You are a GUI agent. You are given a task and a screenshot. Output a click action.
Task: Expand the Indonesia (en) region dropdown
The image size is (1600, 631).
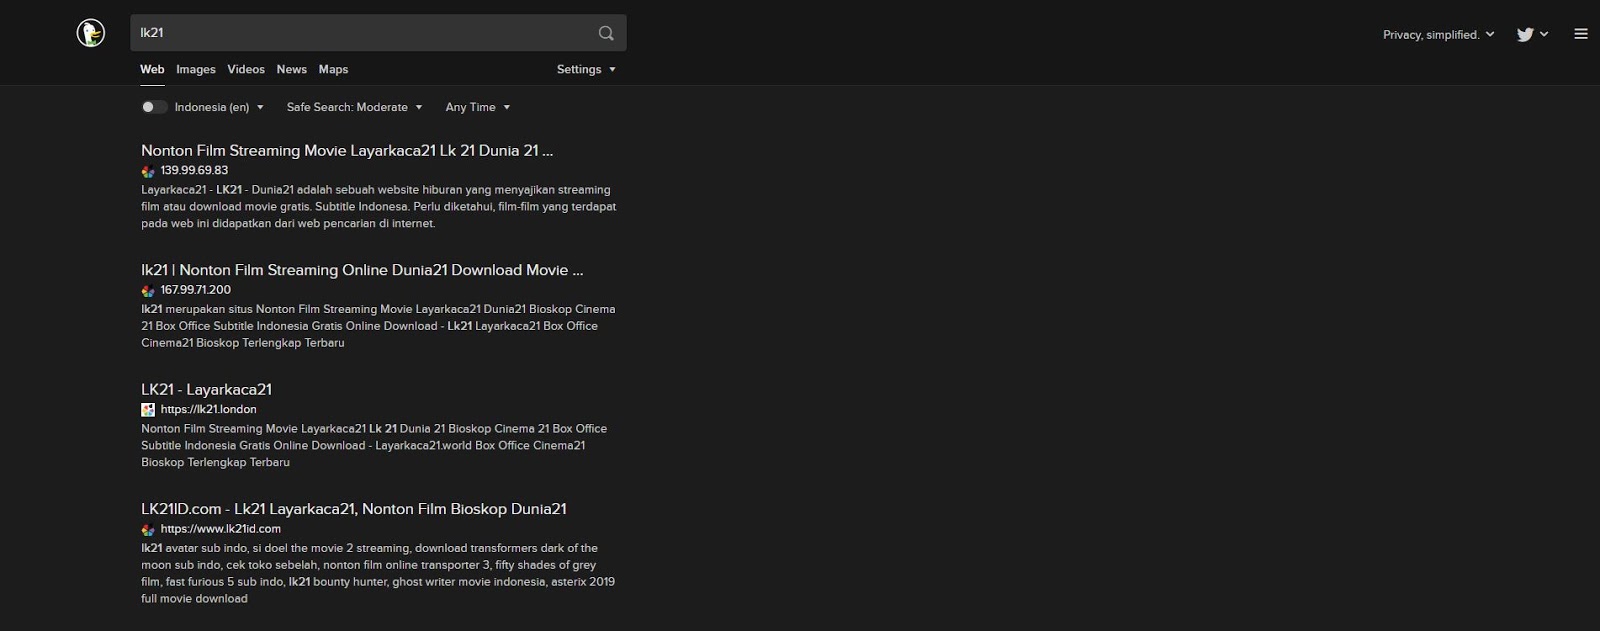coord(219,107)
